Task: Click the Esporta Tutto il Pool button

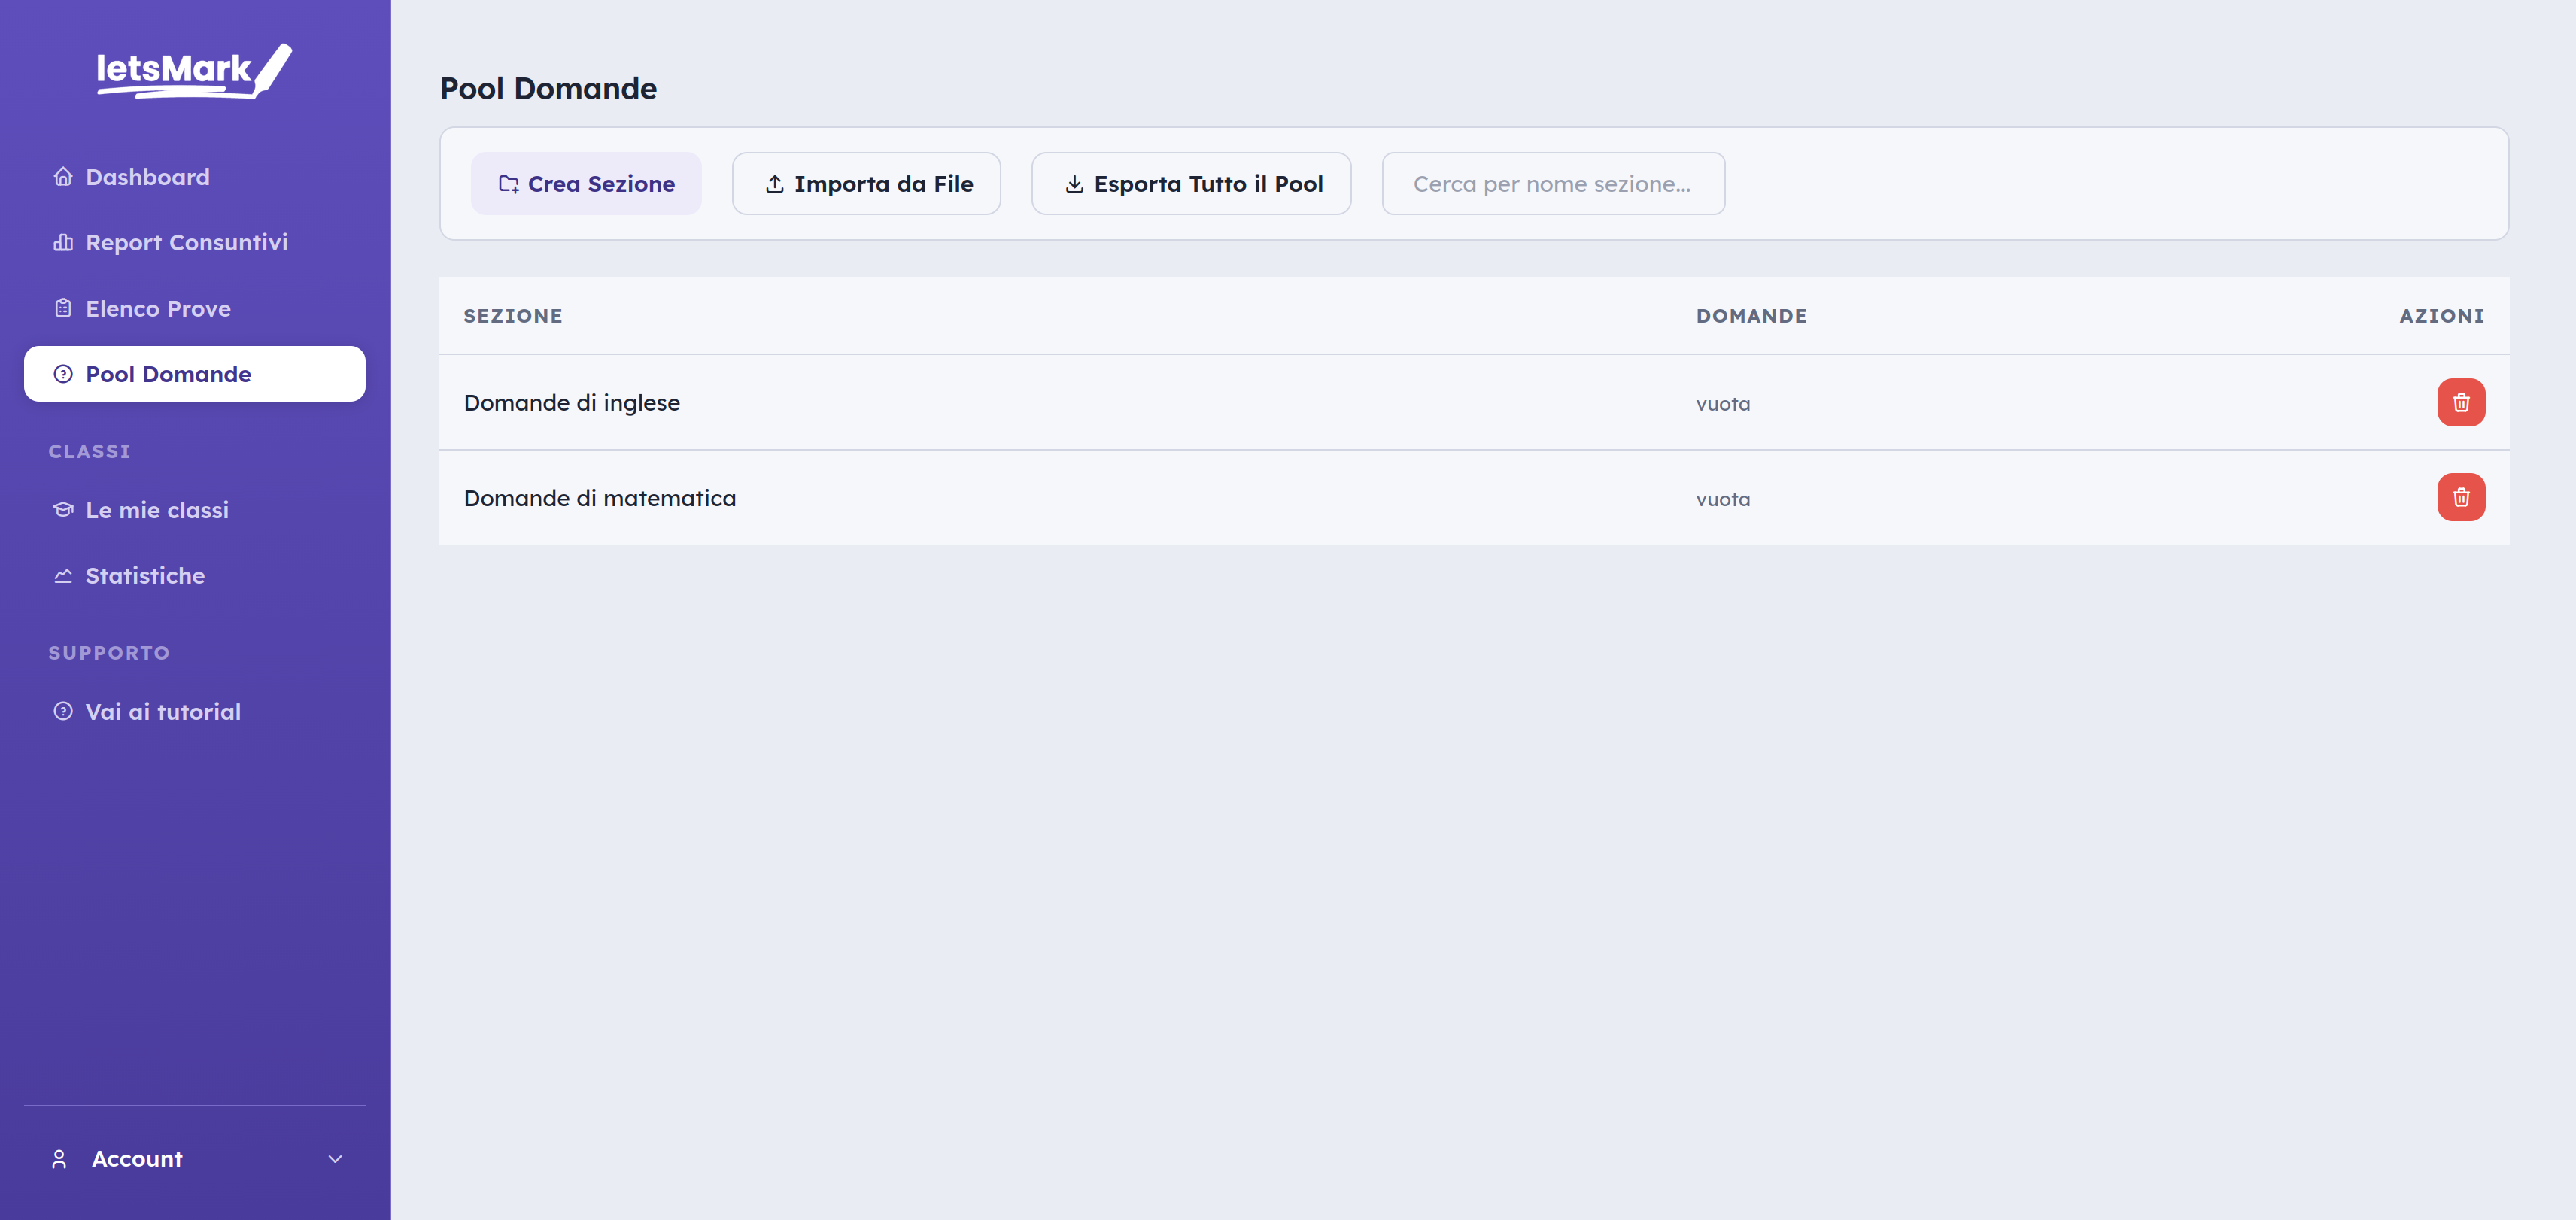Action: pos(1191,184)
